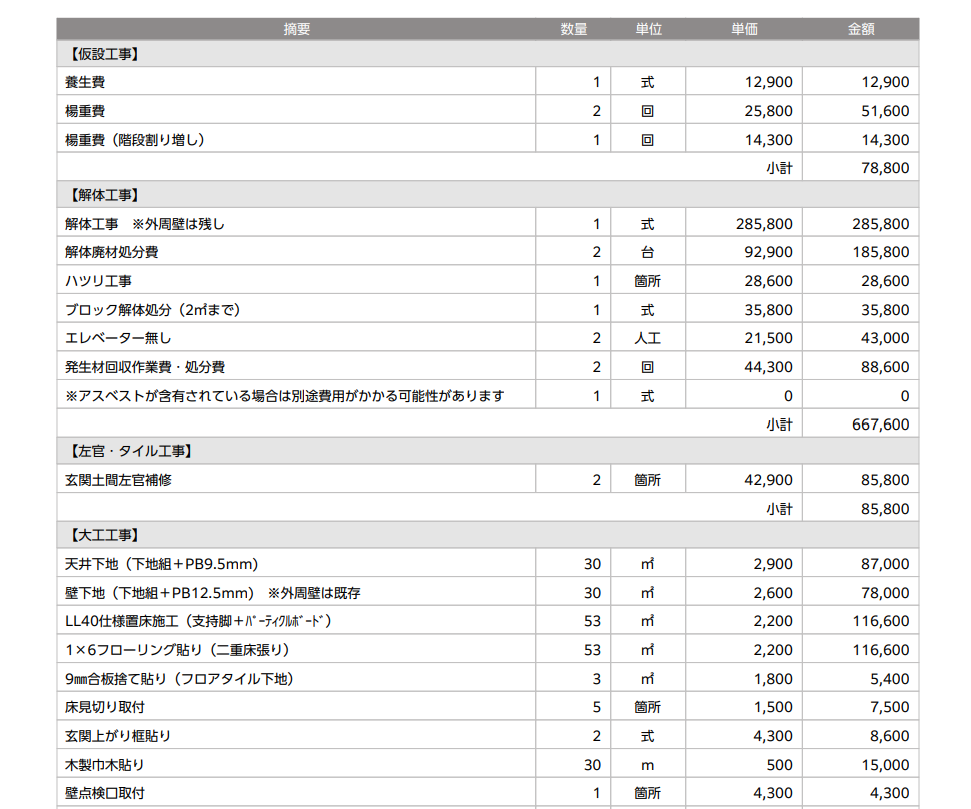
Task: Click the 解体廃材処分費 description cell
Action: pyautogui.click(x=112, y=252)
